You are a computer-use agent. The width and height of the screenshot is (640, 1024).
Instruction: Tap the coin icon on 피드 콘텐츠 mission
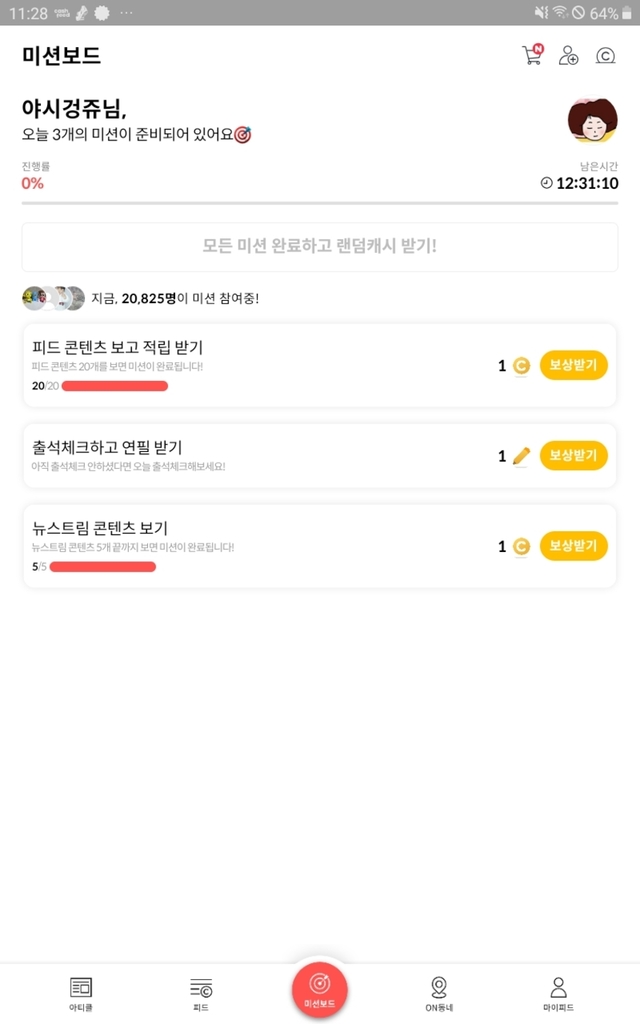[521, 366]
